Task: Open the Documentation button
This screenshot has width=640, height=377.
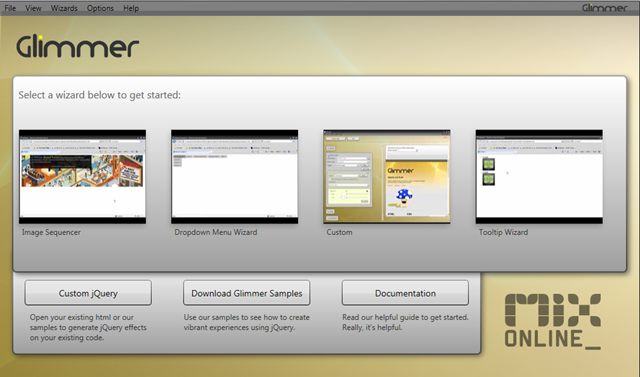Action: (405, 293)
